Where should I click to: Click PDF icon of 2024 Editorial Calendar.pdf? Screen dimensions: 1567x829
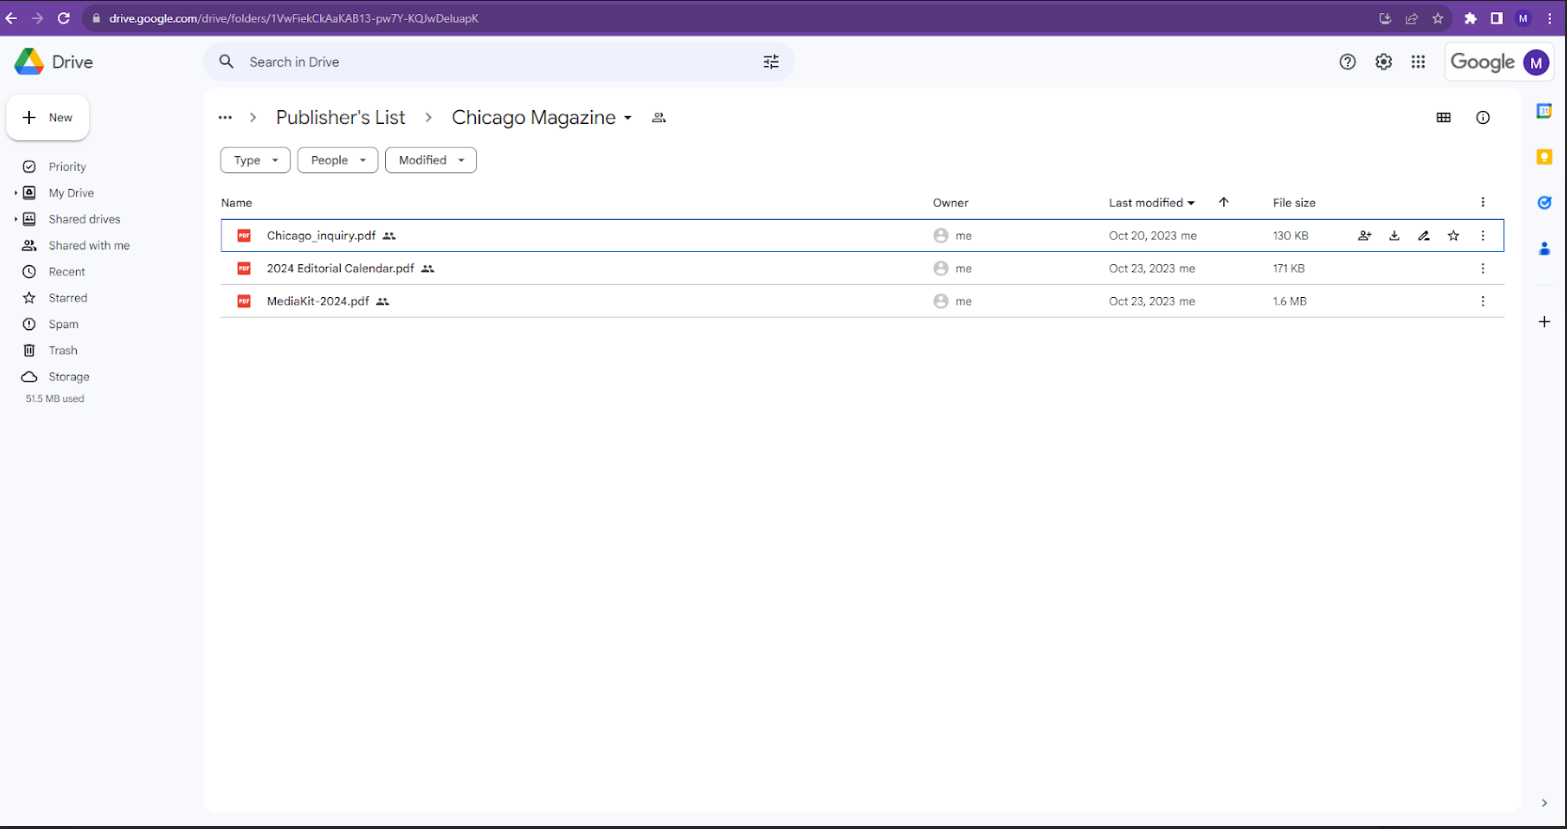(244, 268)
